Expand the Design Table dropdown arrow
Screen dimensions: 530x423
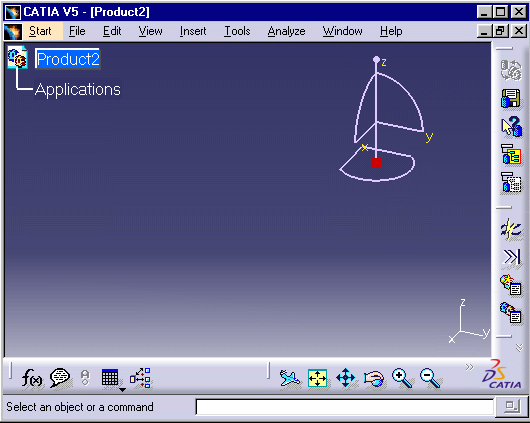point(122,390)
